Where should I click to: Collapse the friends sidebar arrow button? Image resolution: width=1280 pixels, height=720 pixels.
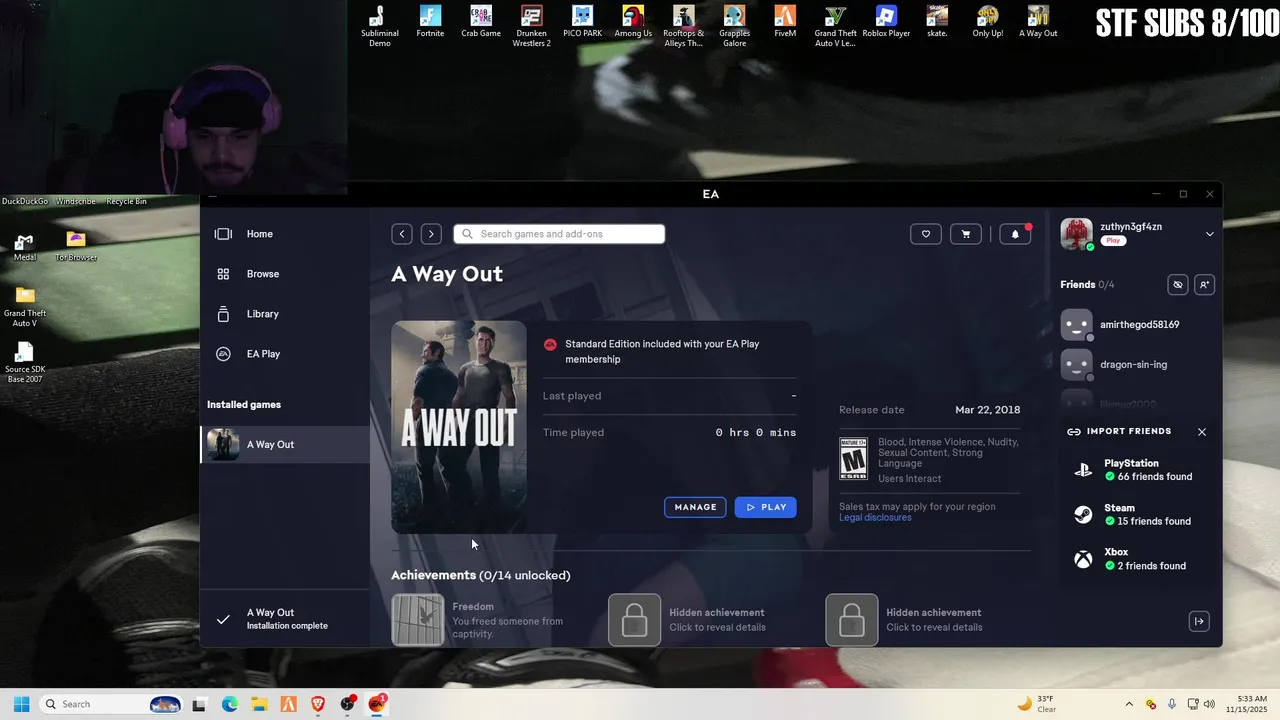coord(1199,621)
